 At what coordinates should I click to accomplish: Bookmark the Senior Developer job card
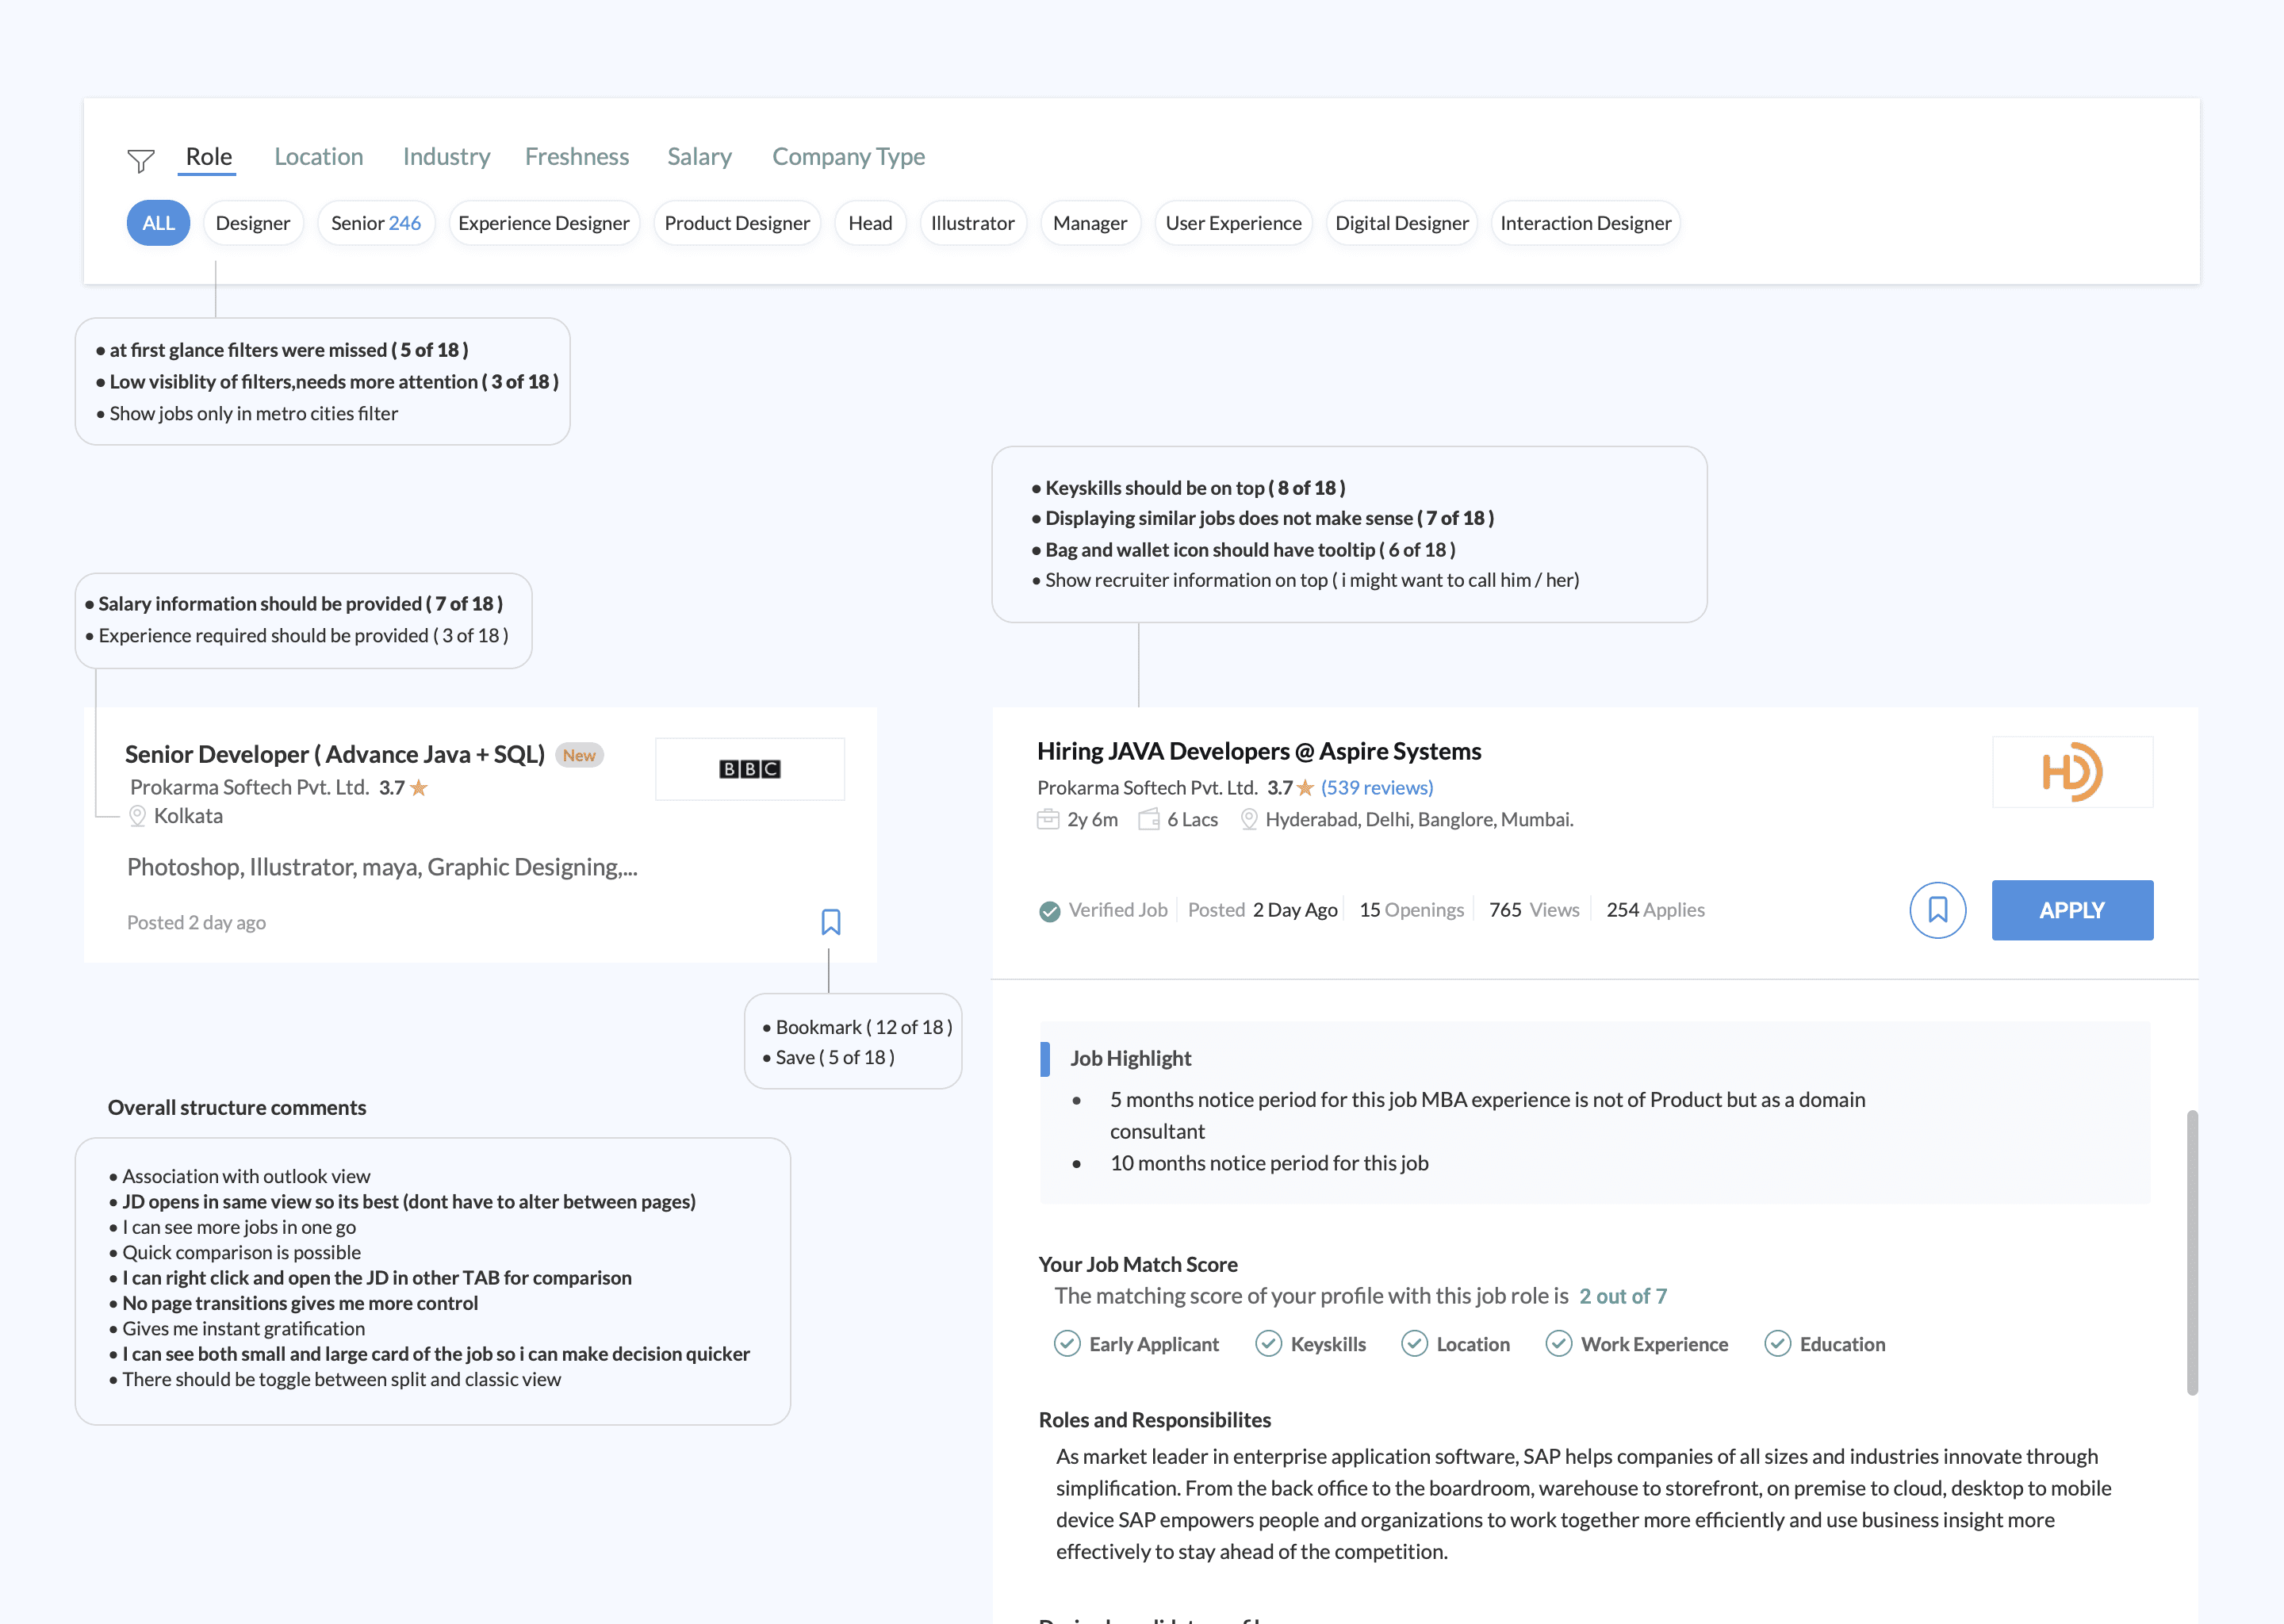click(830, 921)
